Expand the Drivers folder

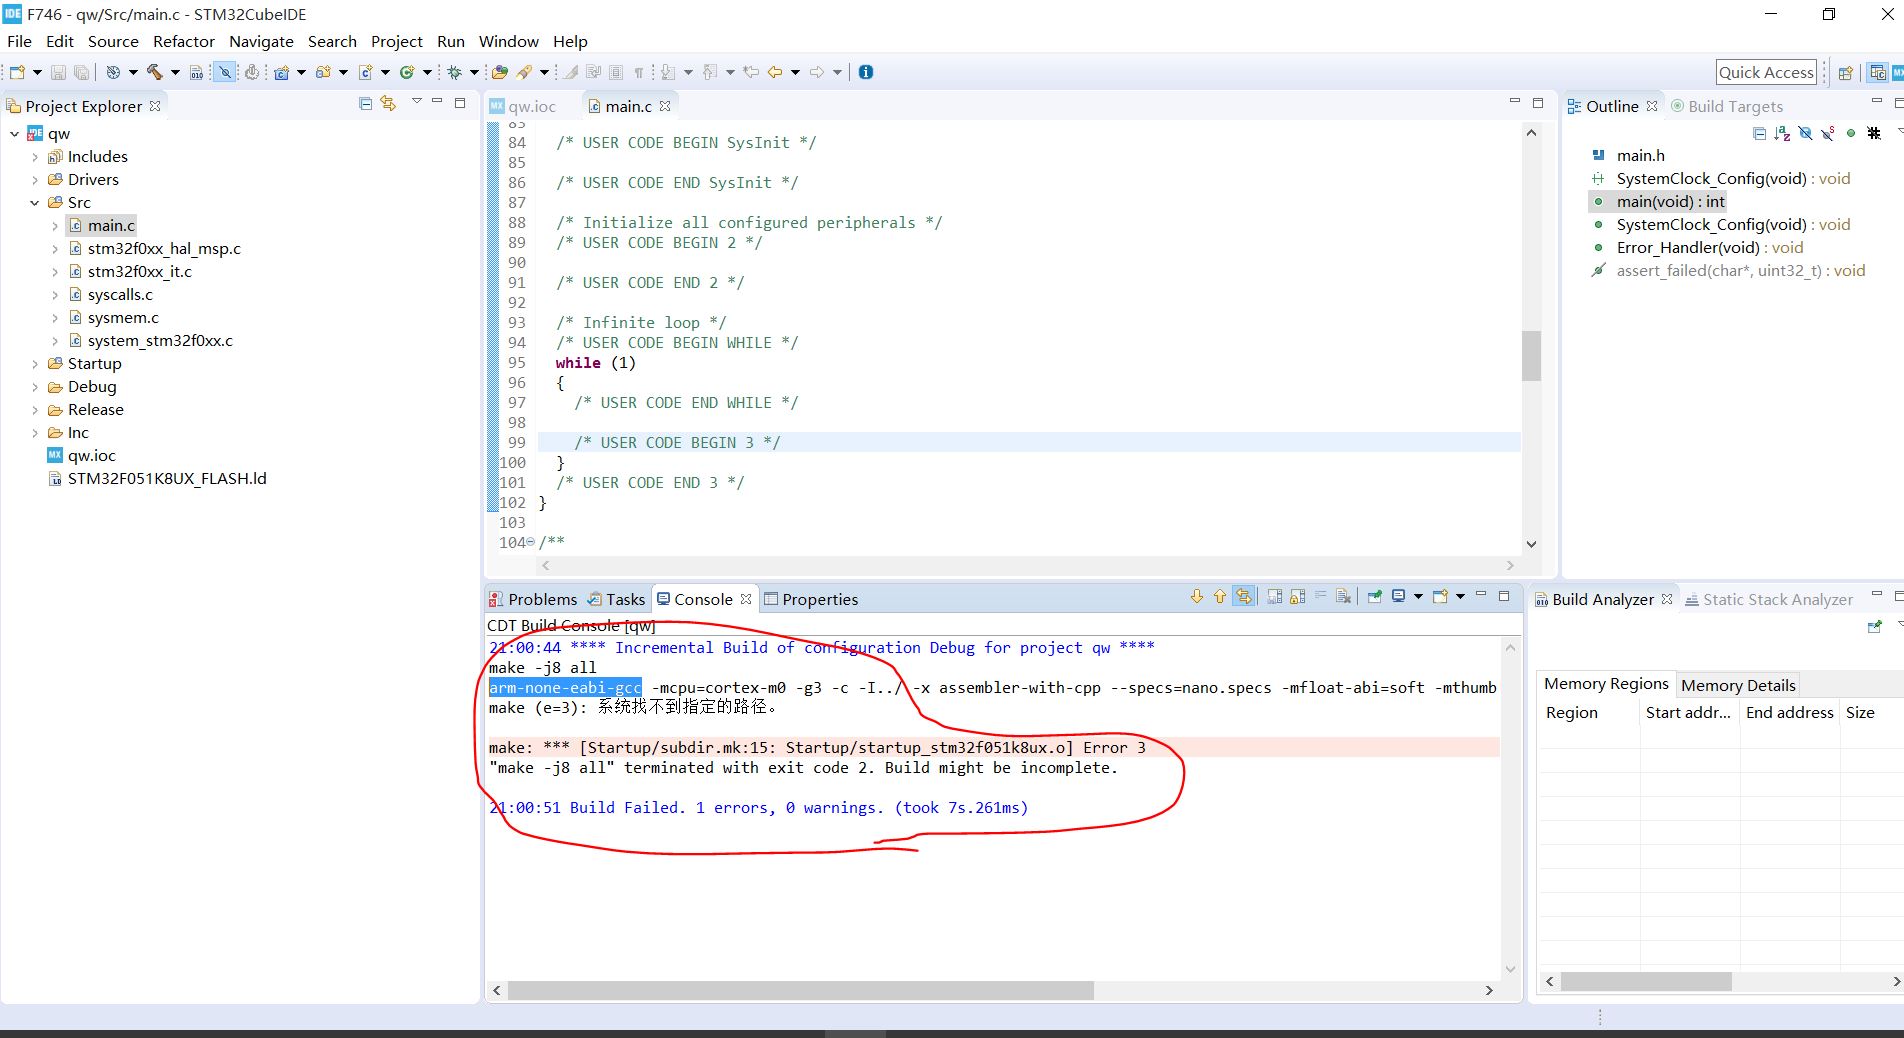[35, 180]
